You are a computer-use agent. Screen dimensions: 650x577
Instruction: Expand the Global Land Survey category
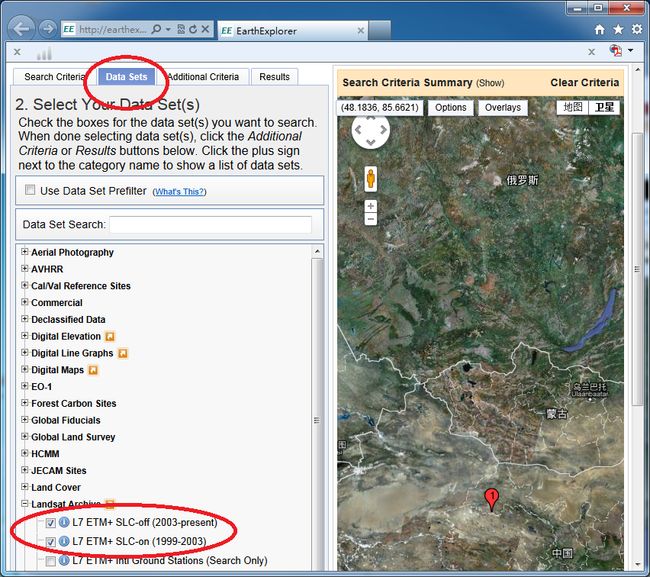coord(24,436)
